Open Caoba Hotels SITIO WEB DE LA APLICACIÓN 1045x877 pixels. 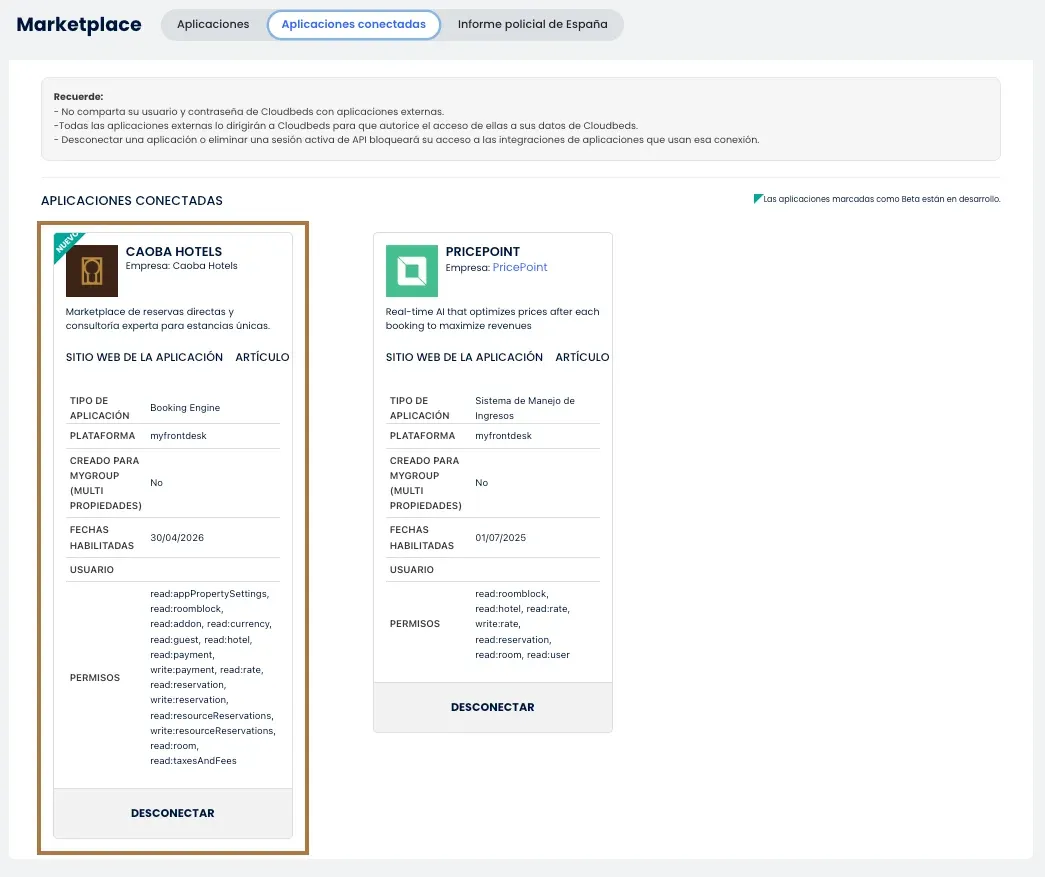coord(144,357)
